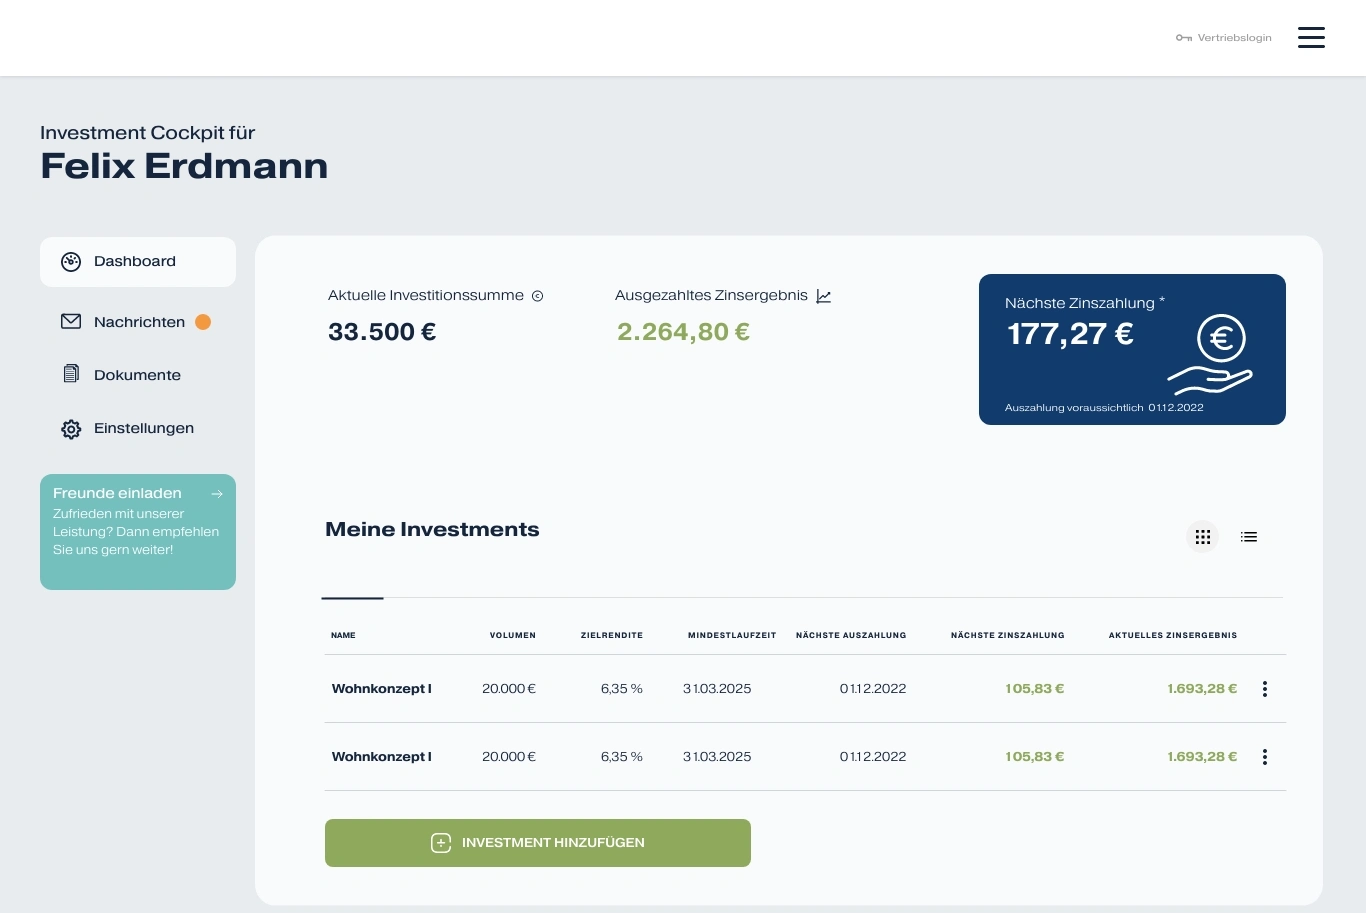Click 105,83 € in the second investment row
This screenshot has height=913, width=1366.
click(x=1035, y=757)
